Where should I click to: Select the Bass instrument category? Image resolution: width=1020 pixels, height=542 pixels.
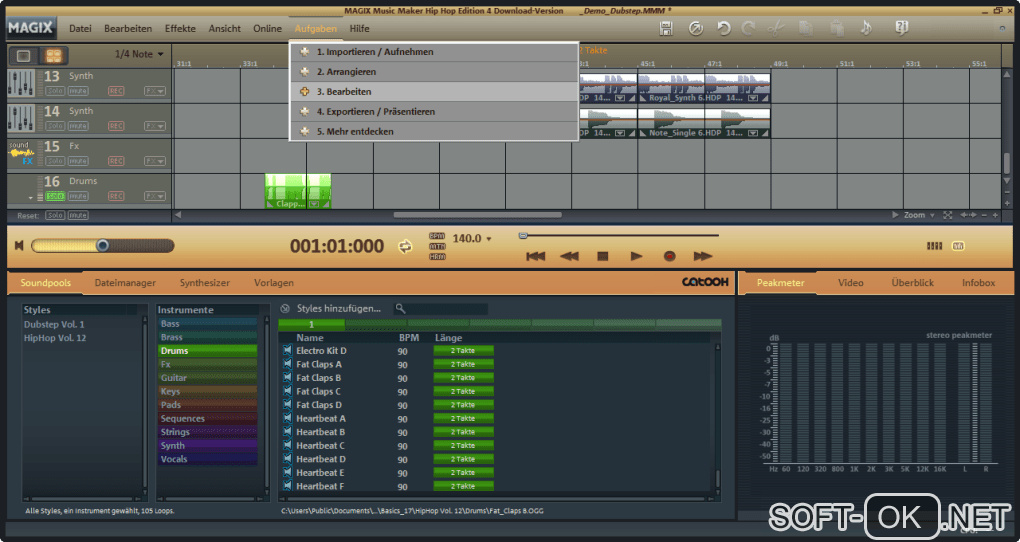(208, 323)
